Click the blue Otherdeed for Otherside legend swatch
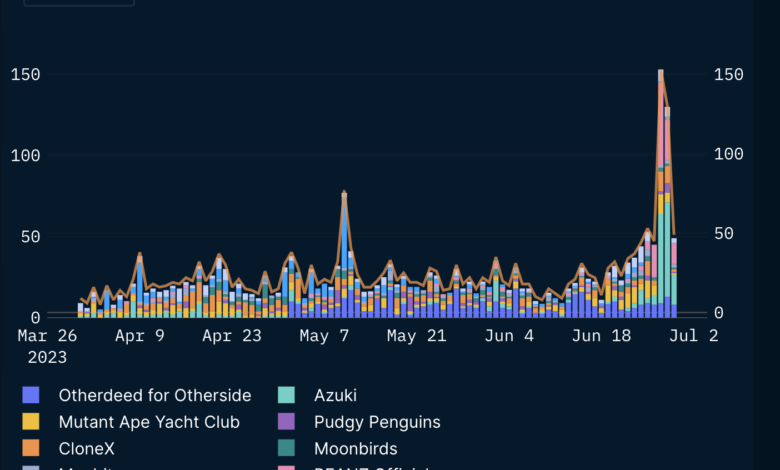780x470 pixels. pos(30,395)
